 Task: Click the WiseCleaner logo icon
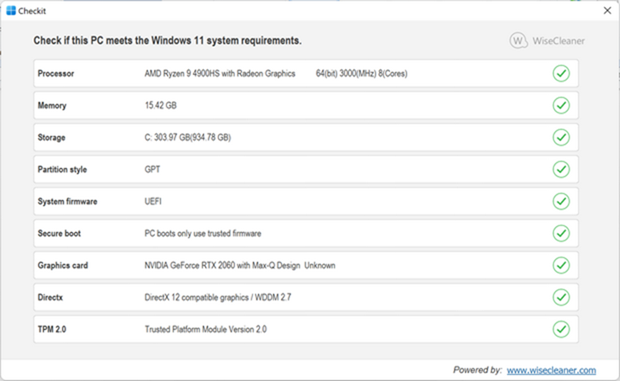coord(518,40)
